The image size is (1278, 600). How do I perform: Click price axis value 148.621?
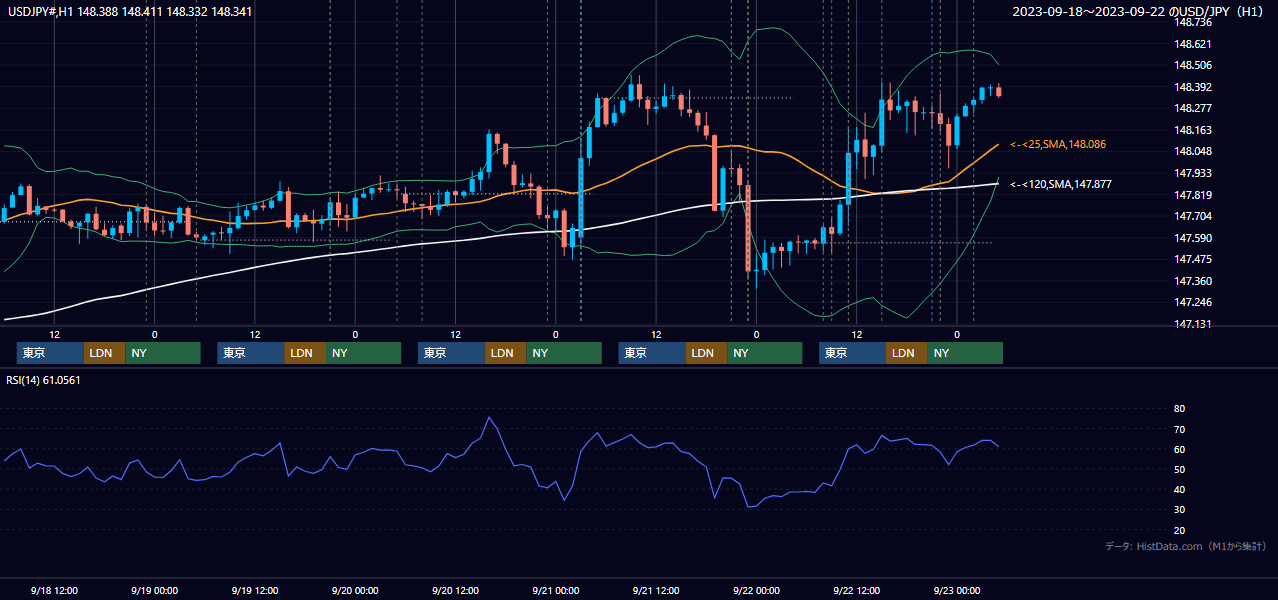click(1193, 44)
